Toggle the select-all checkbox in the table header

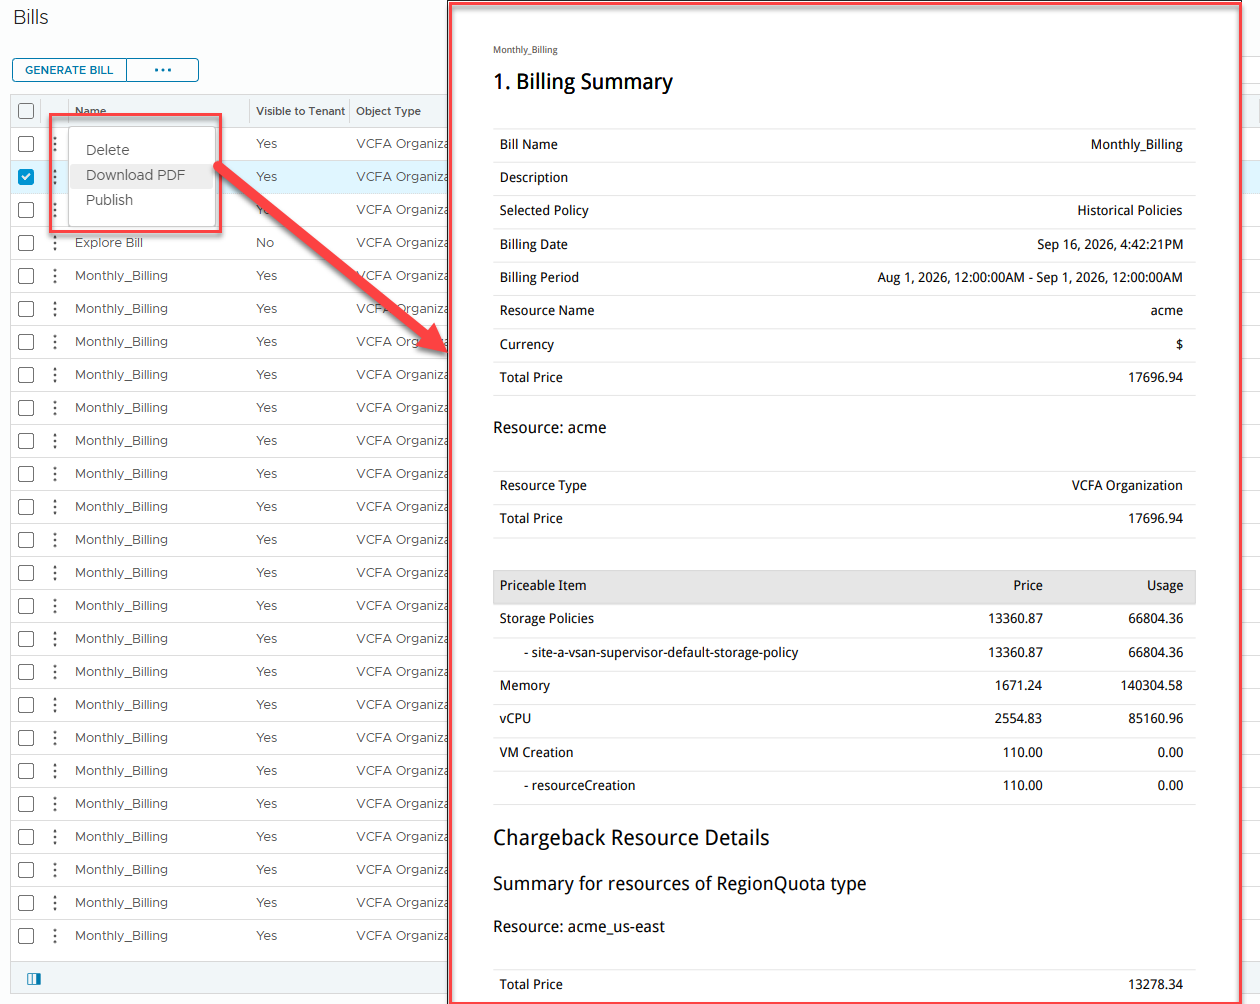click(x=26, y=111)
